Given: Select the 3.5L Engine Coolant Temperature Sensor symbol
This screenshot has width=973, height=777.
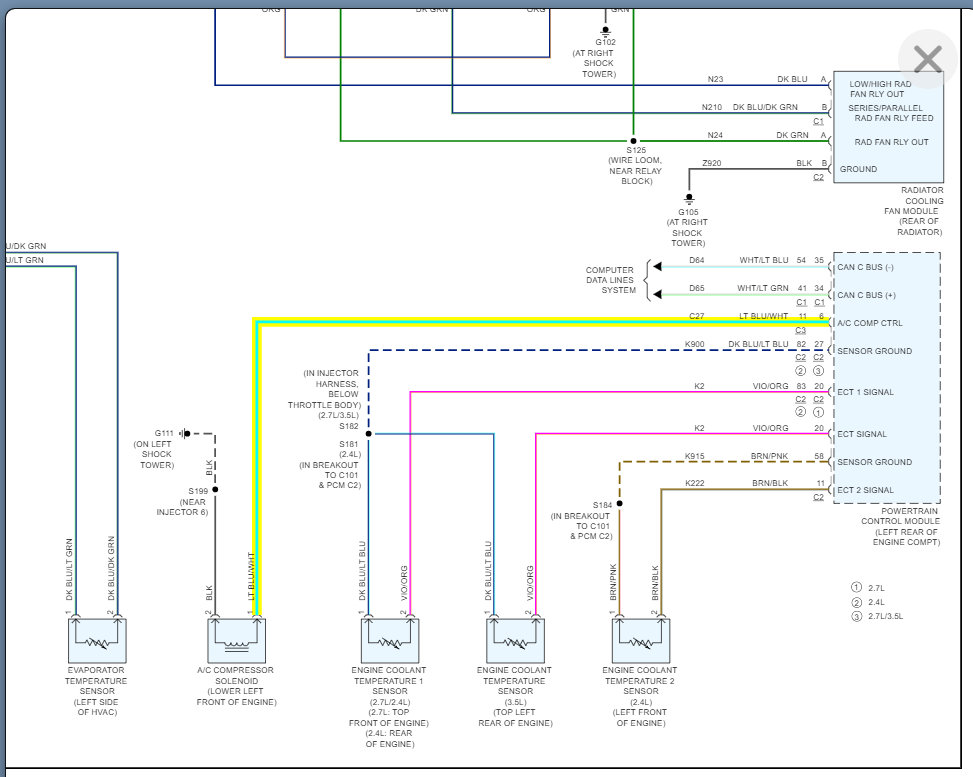Looking at the screenshot, I should (x=515, y=641).
